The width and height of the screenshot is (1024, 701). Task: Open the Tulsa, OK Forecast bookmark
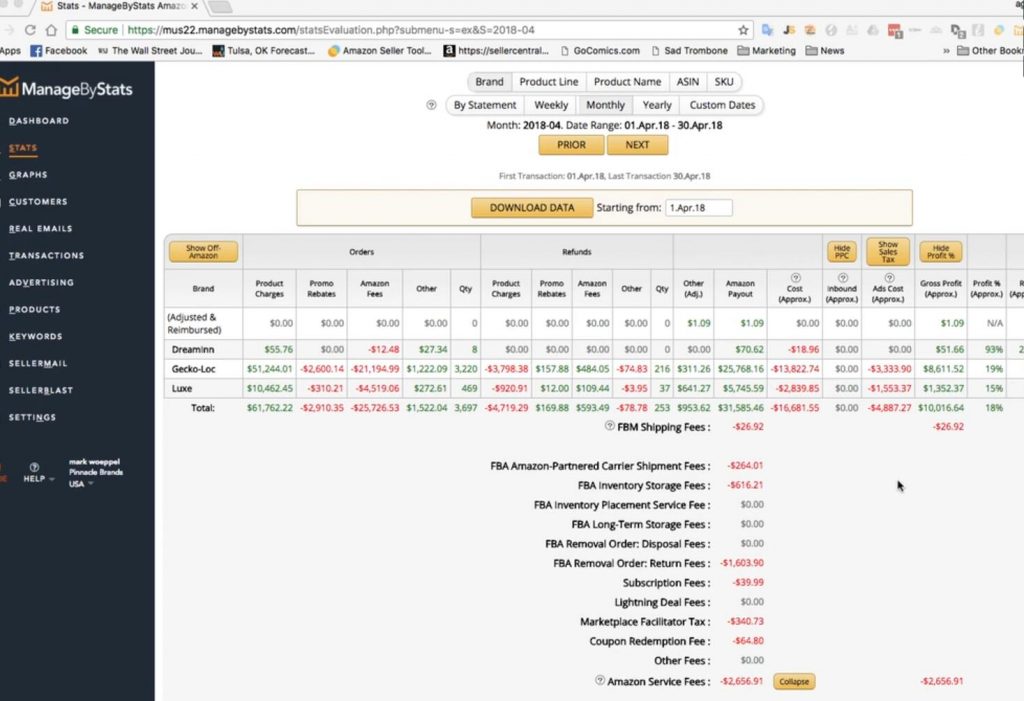pos(263,50)
